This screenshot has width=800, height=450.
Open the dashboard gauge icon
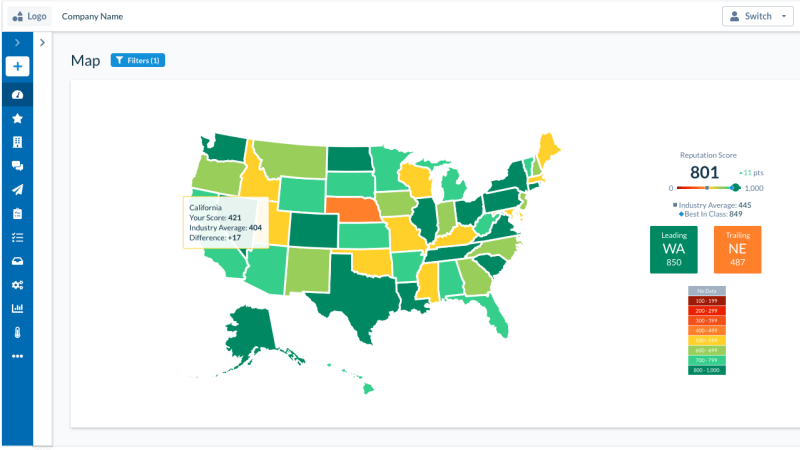(17, 94)
